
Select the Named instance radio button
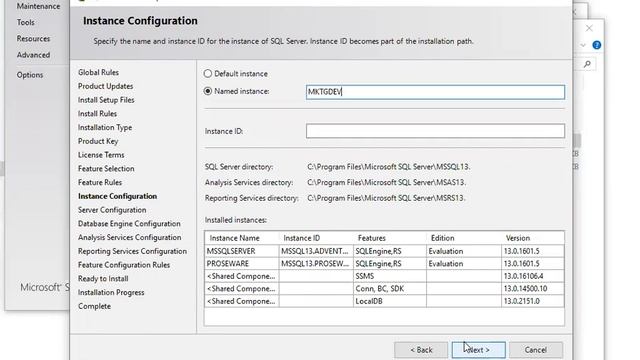tap(208, 91)
